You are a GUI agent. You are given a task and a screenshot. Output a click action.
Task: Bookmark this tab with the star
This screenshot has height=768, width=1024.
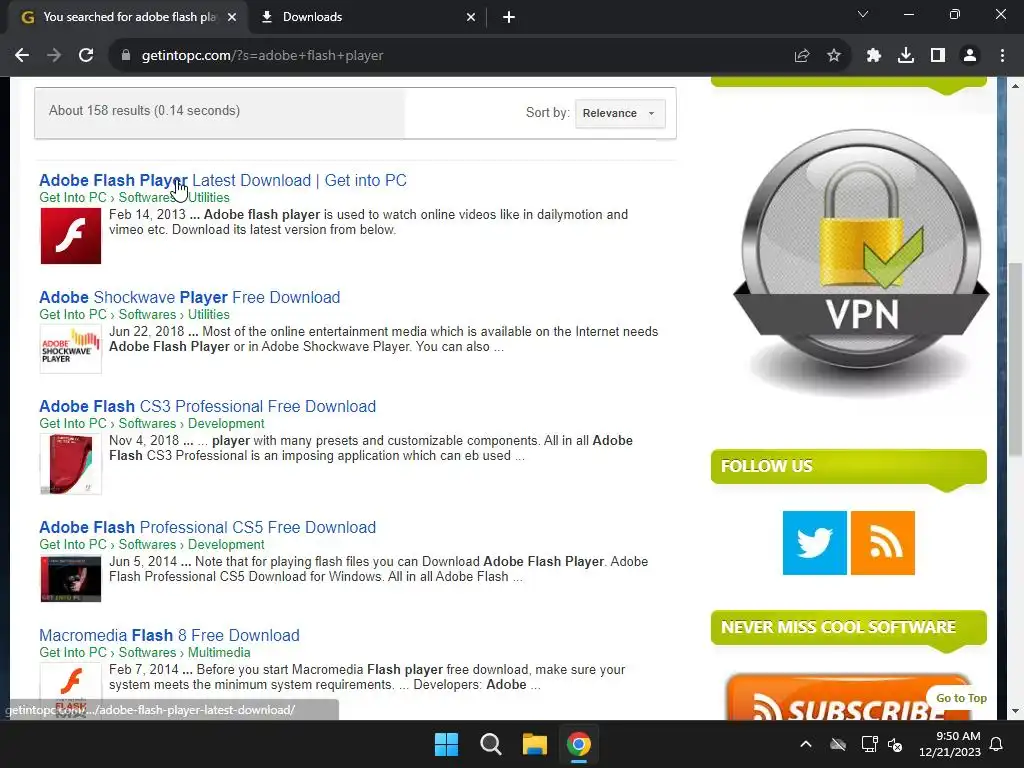pos(834,56)
